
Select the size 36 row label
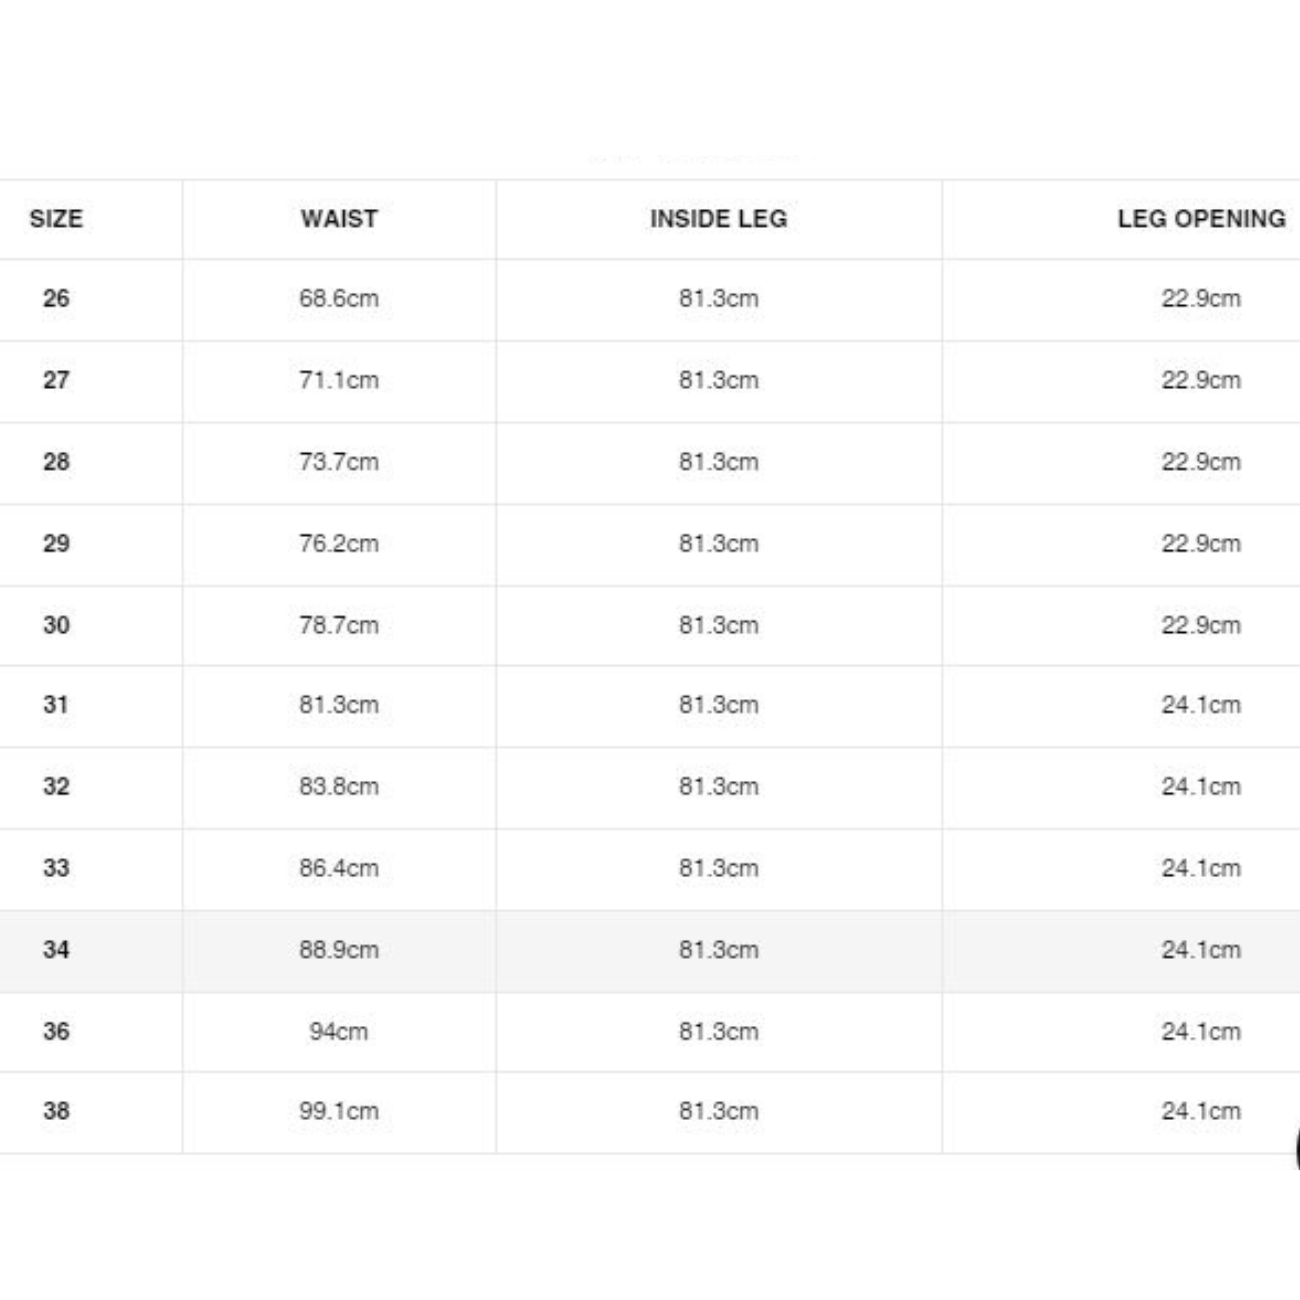56,1031
